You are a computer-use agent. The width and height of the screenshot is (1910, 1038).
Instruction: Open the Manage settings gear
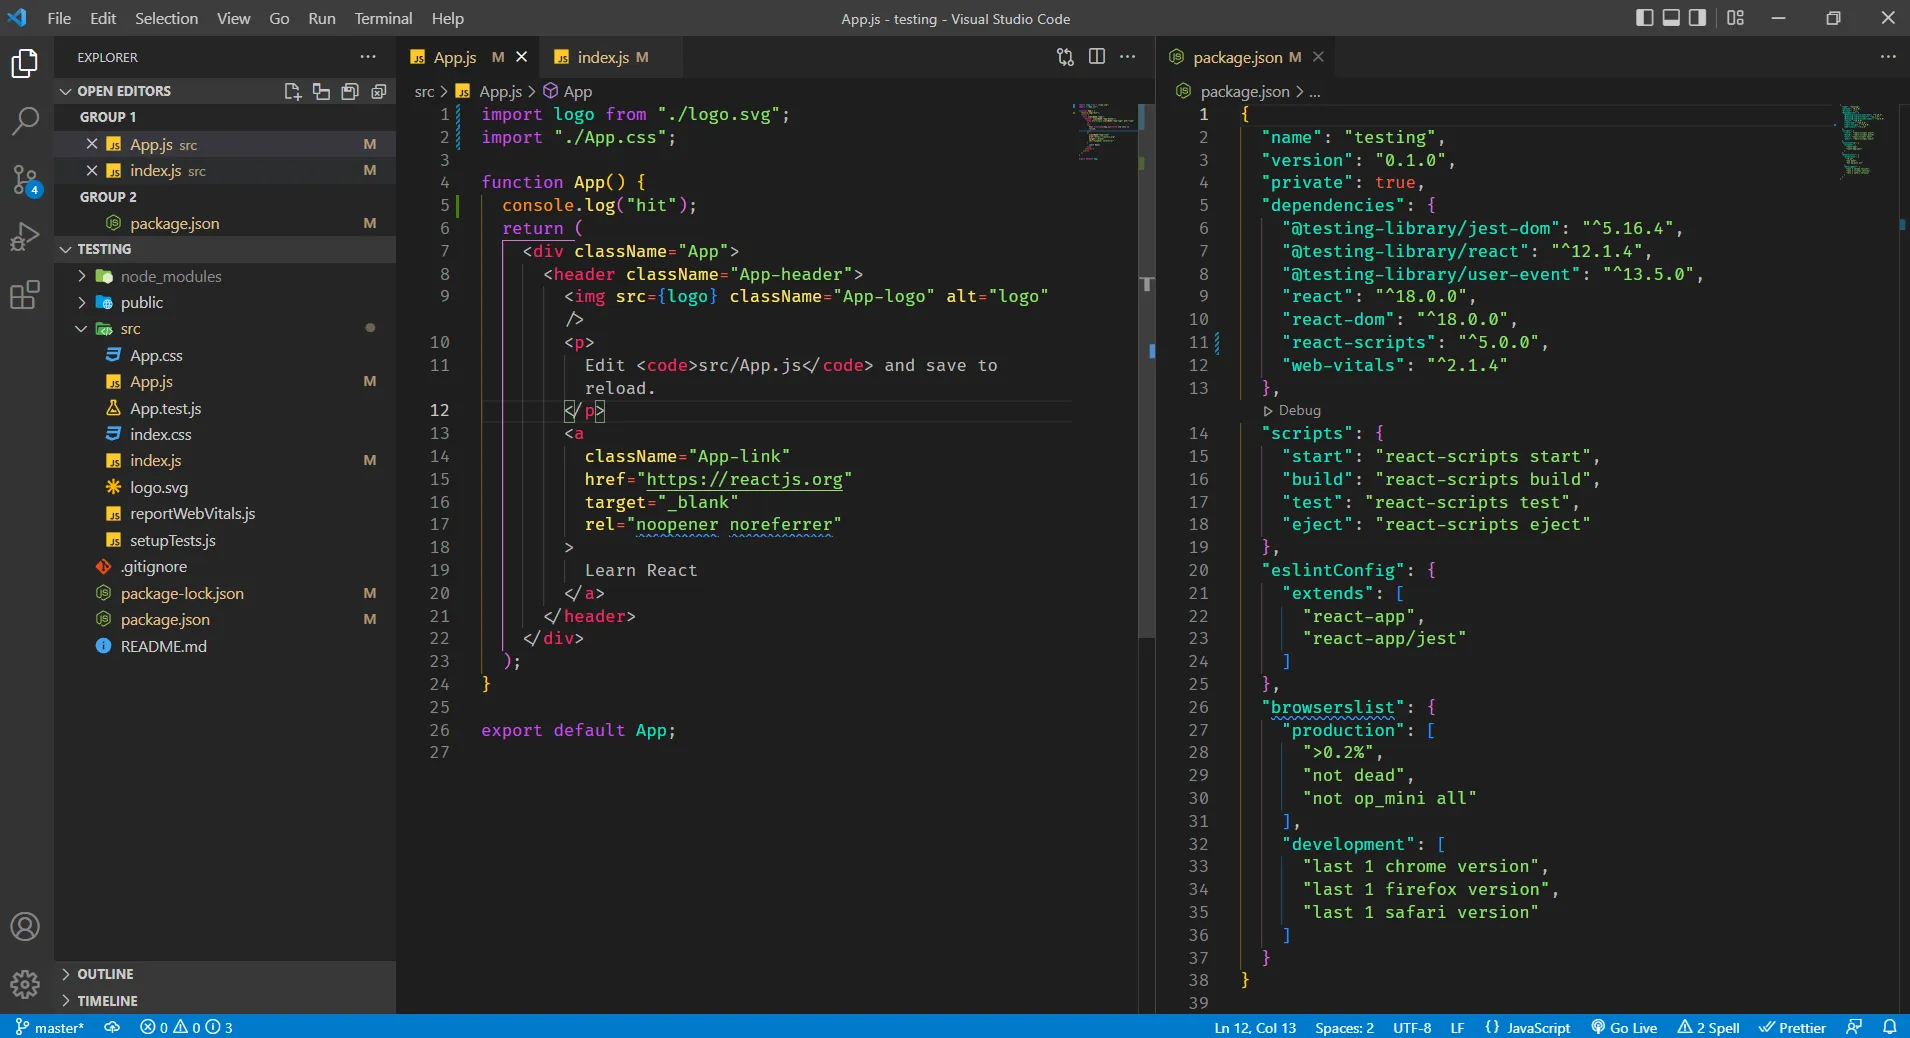tap(25, 985)
